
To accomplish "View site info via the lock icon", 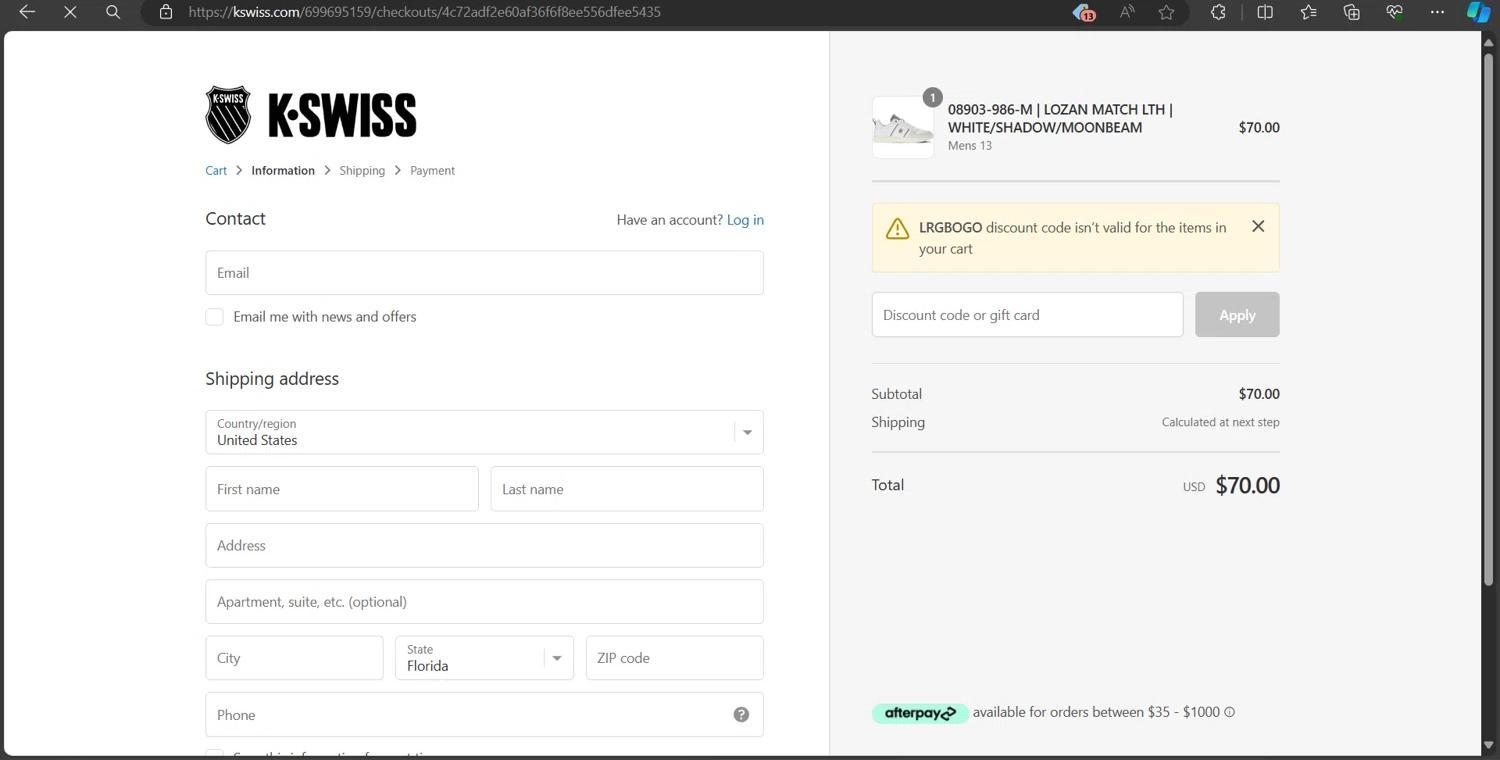I will pos(166,12).
